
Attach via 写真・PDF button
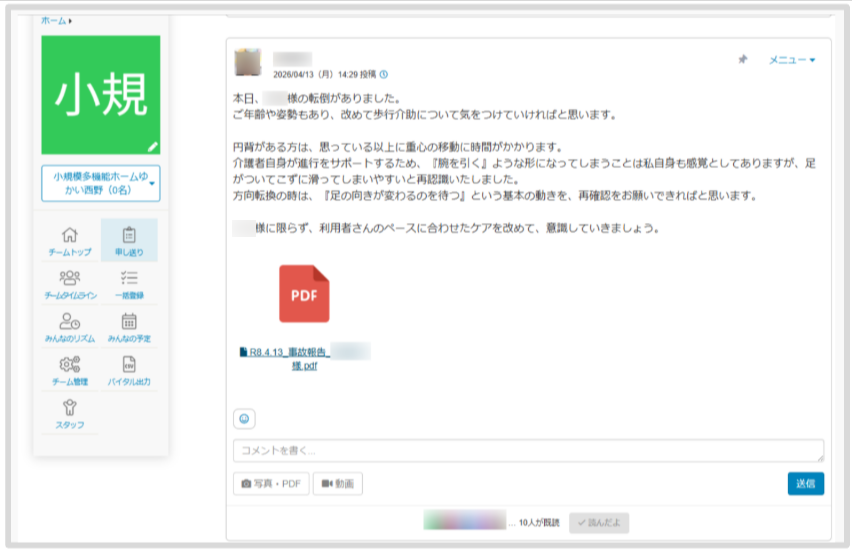tap(271, 484)
